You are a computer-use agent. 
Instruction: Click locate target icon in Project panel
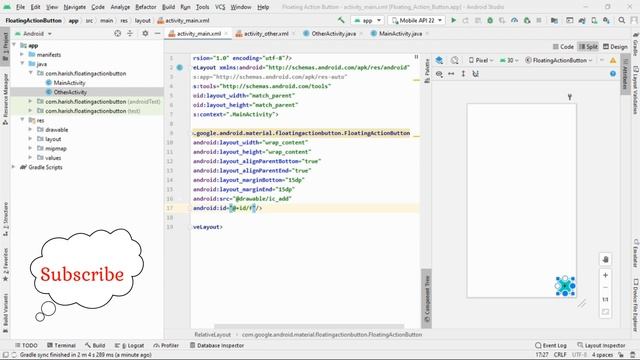(x=118, y=33)
